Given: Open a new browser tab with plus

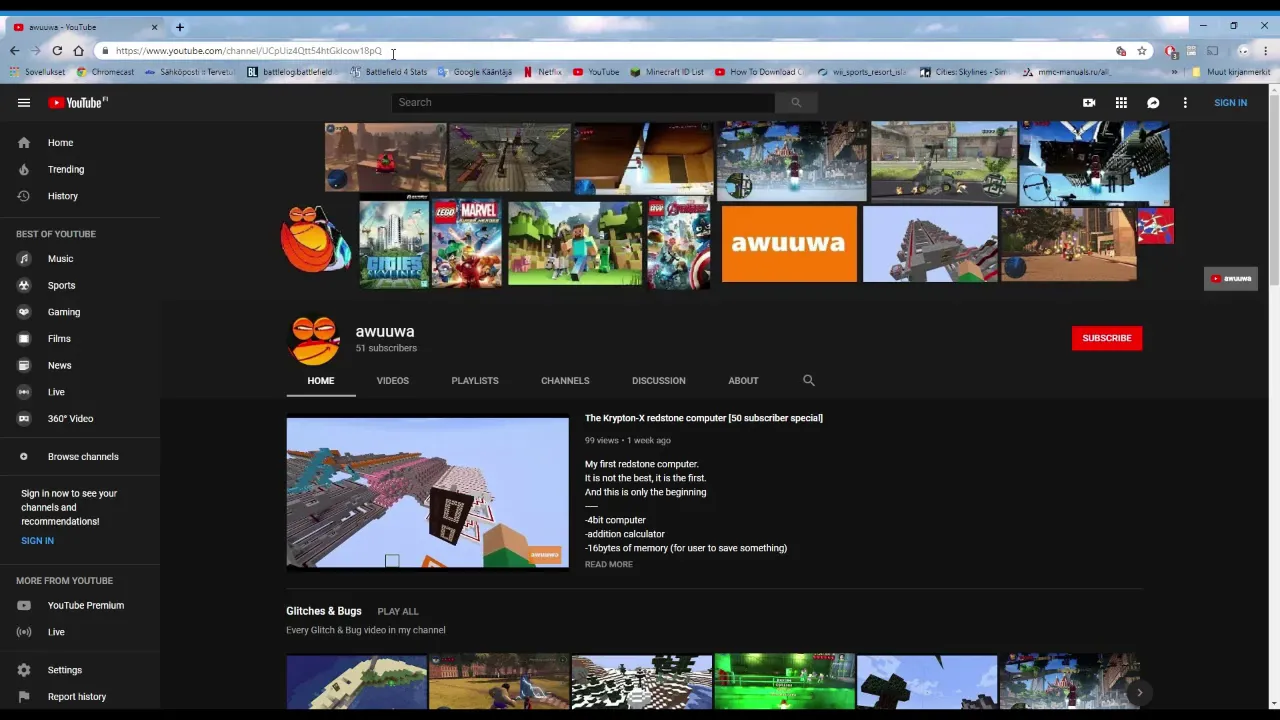Looking at the screenshot, I should (x=180, y=27).
